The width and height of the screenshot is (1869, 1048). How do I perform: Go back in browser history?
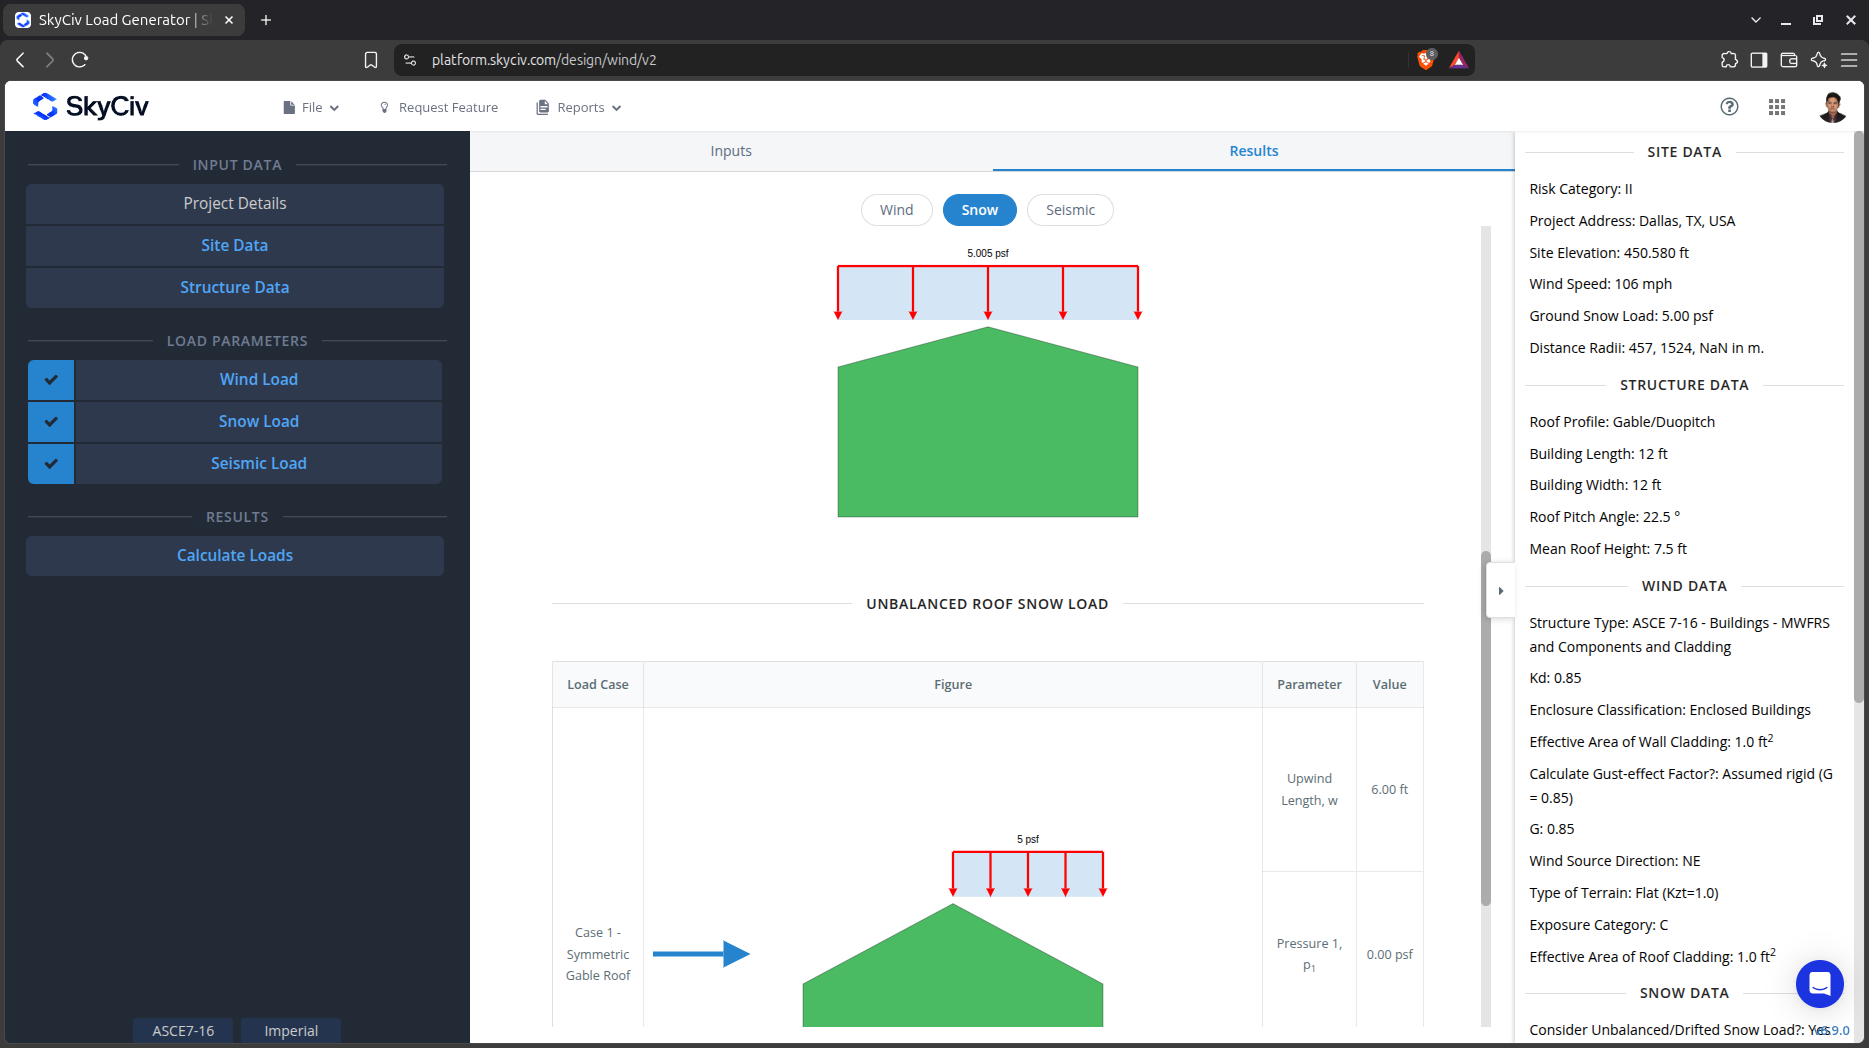pyautogui.click(x=20, y=60)
